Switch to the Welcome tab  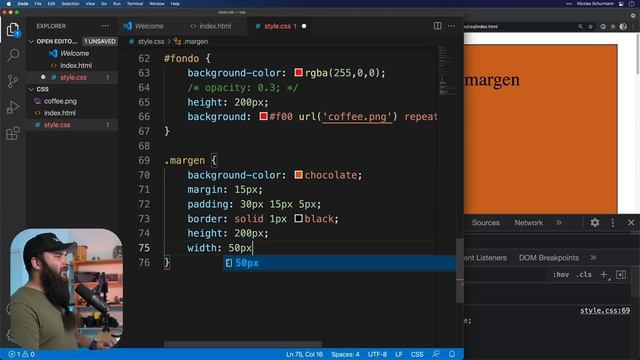(x=144, y=26)
